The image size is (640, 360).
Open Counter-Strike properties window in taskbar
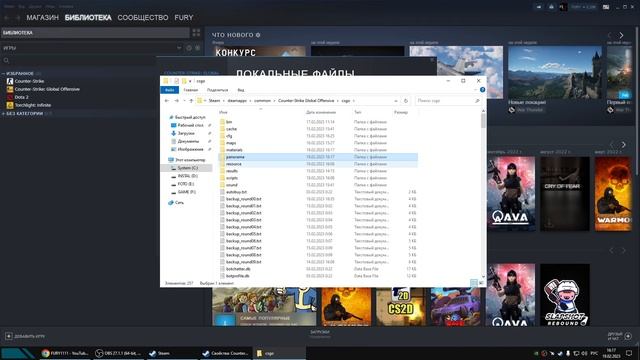226,353
